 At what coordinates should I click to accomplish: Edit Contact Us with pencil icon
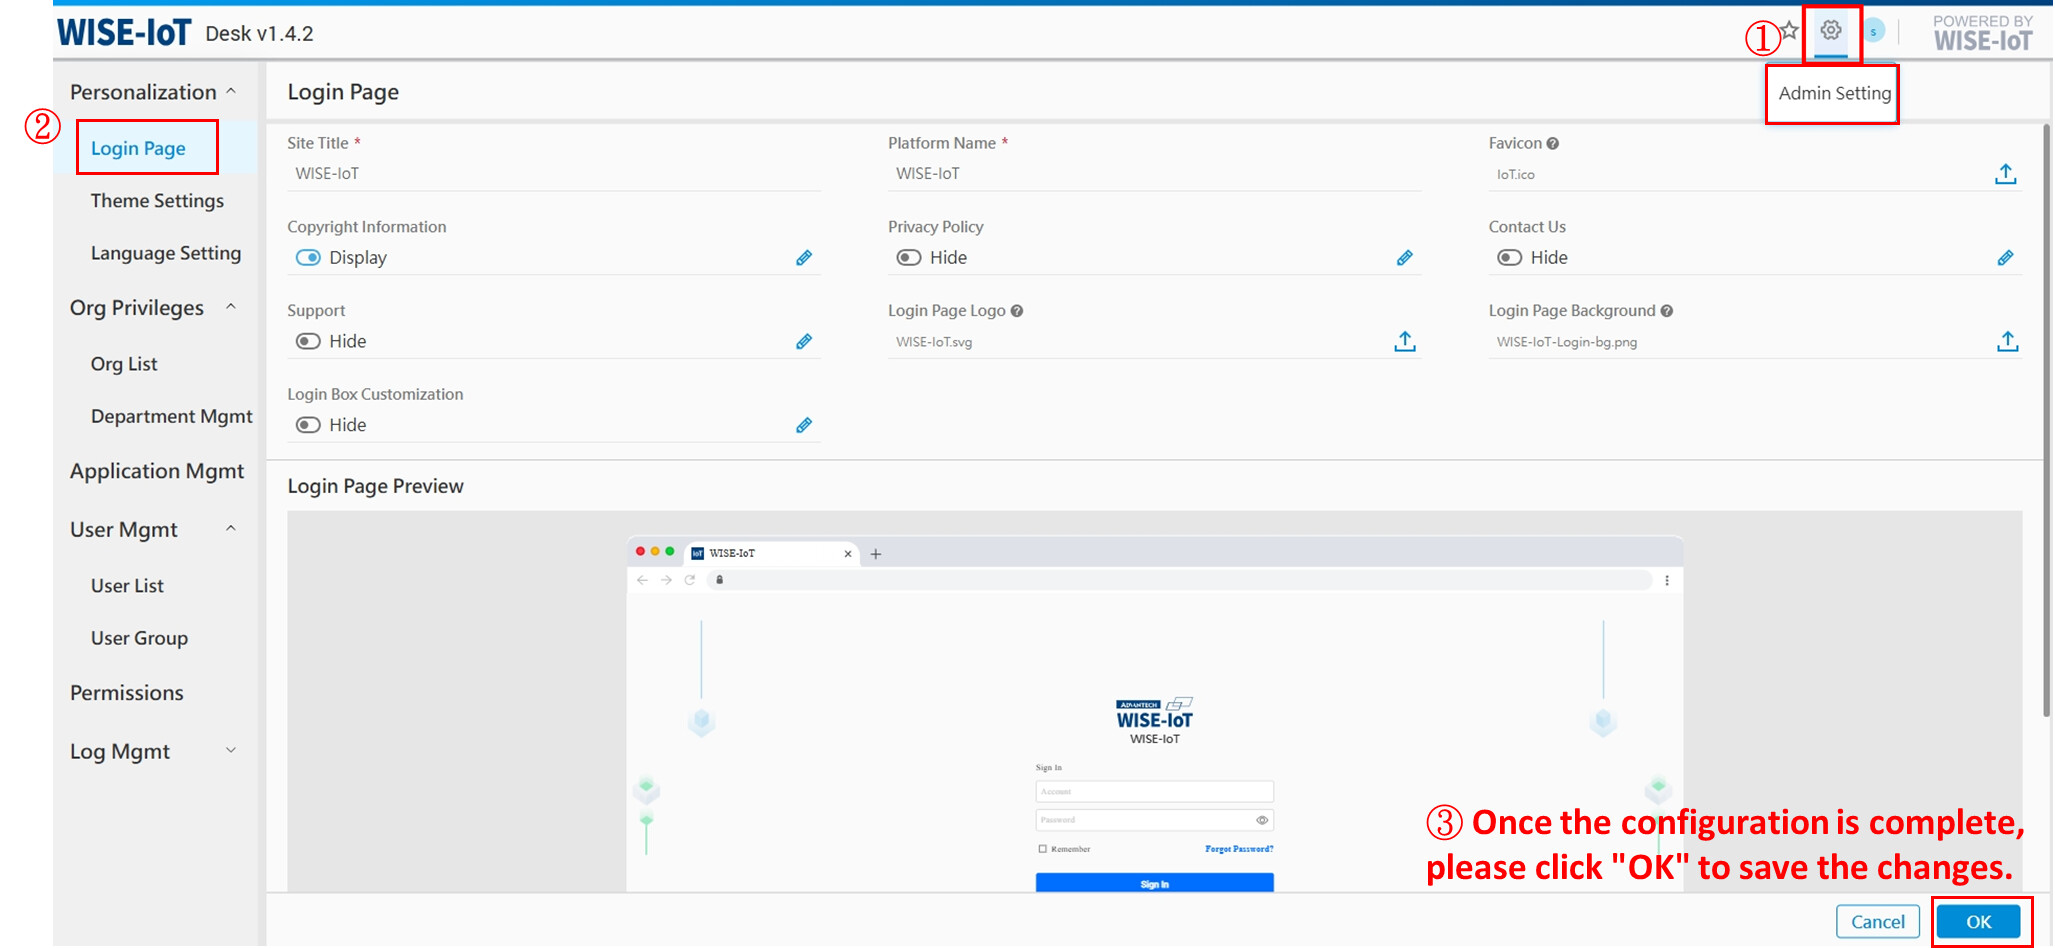tap(2005, 258)
